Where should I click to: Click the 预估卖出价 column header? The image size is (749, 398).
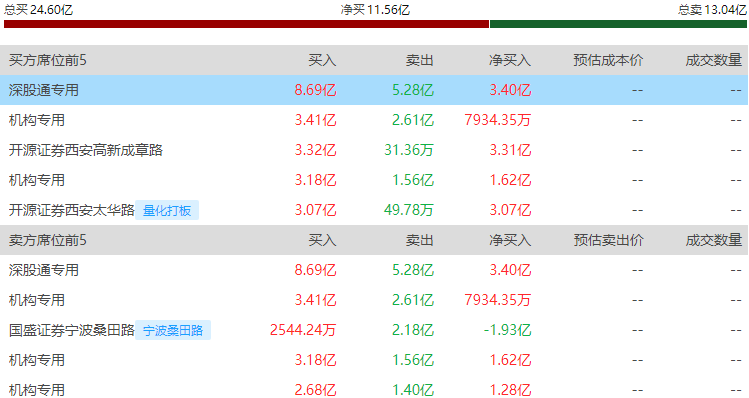(608, 240)
